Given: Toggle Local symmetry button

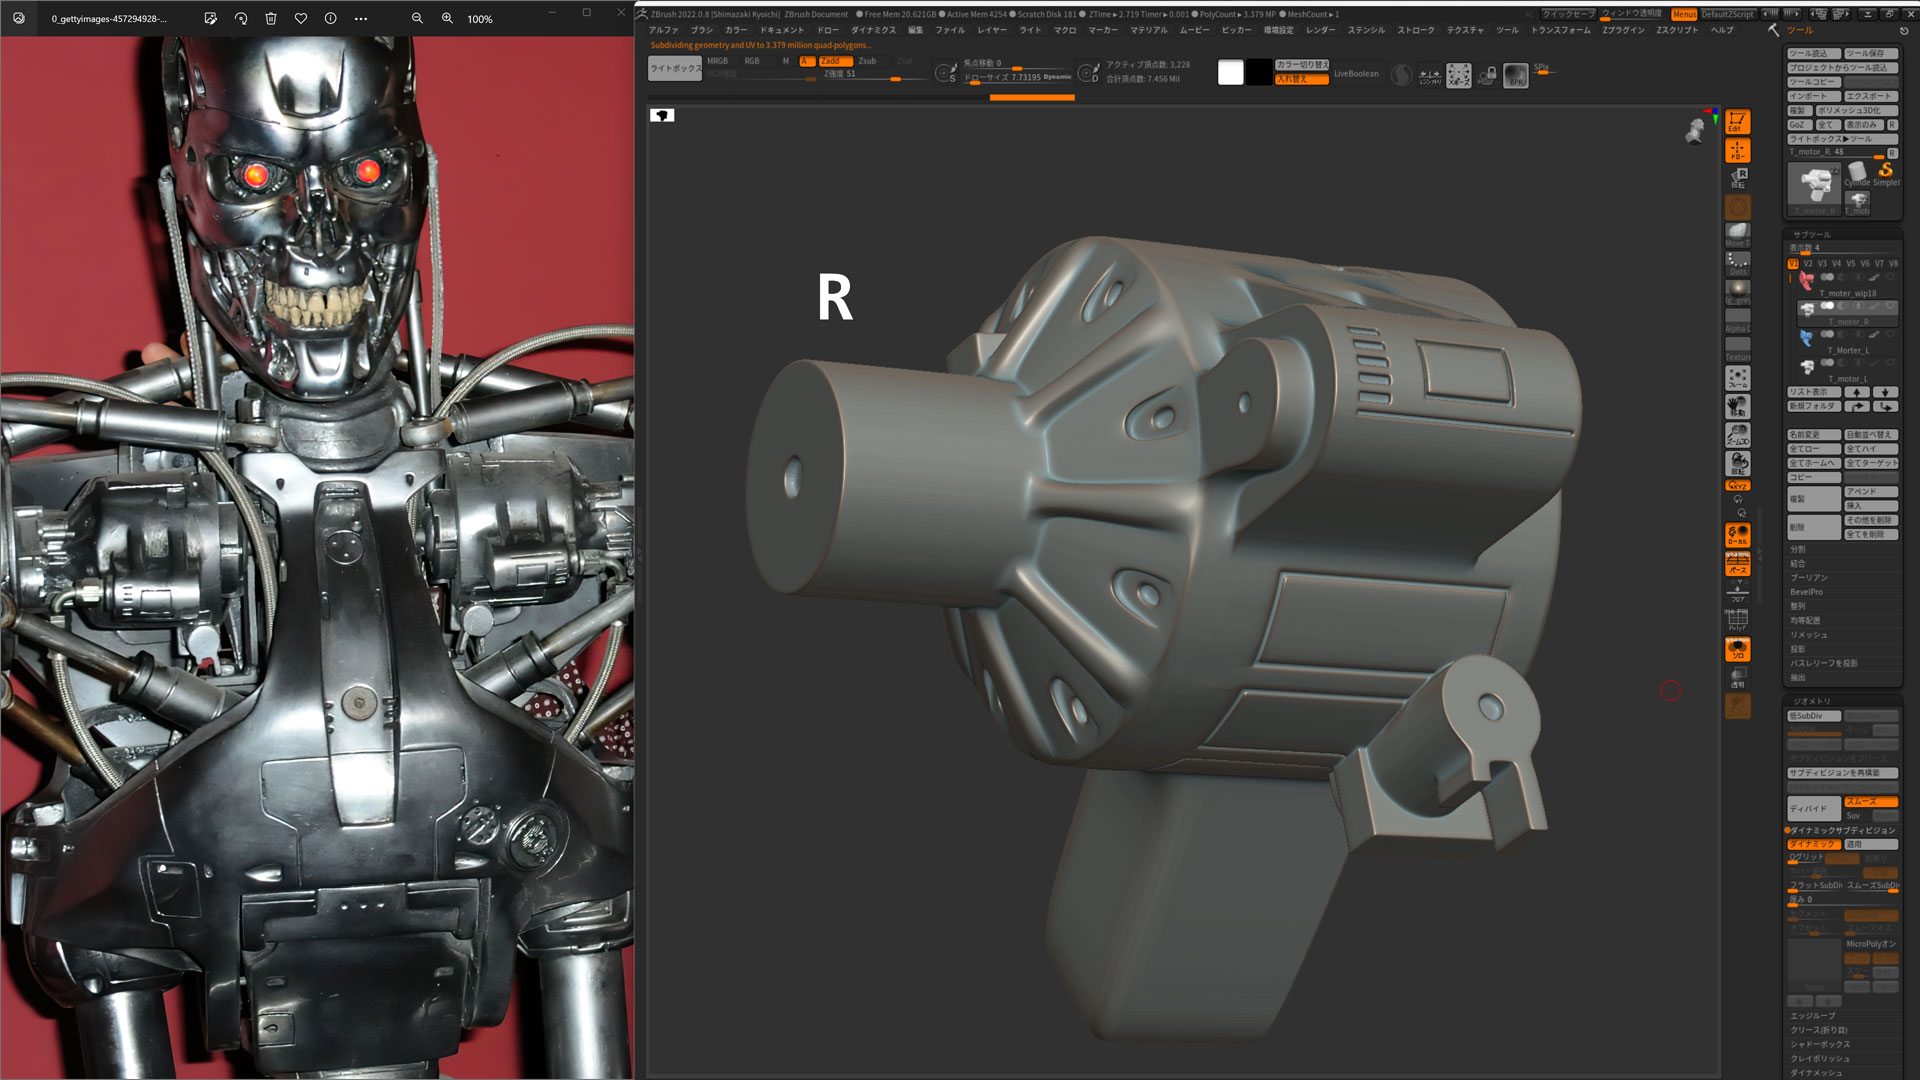Looking at the screenshot, I should click(x=1738, y=535).
